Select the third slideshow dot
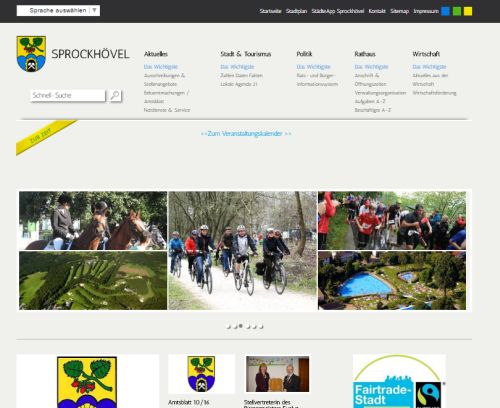Viewport: 500px width, 408px height. point(241,326)
